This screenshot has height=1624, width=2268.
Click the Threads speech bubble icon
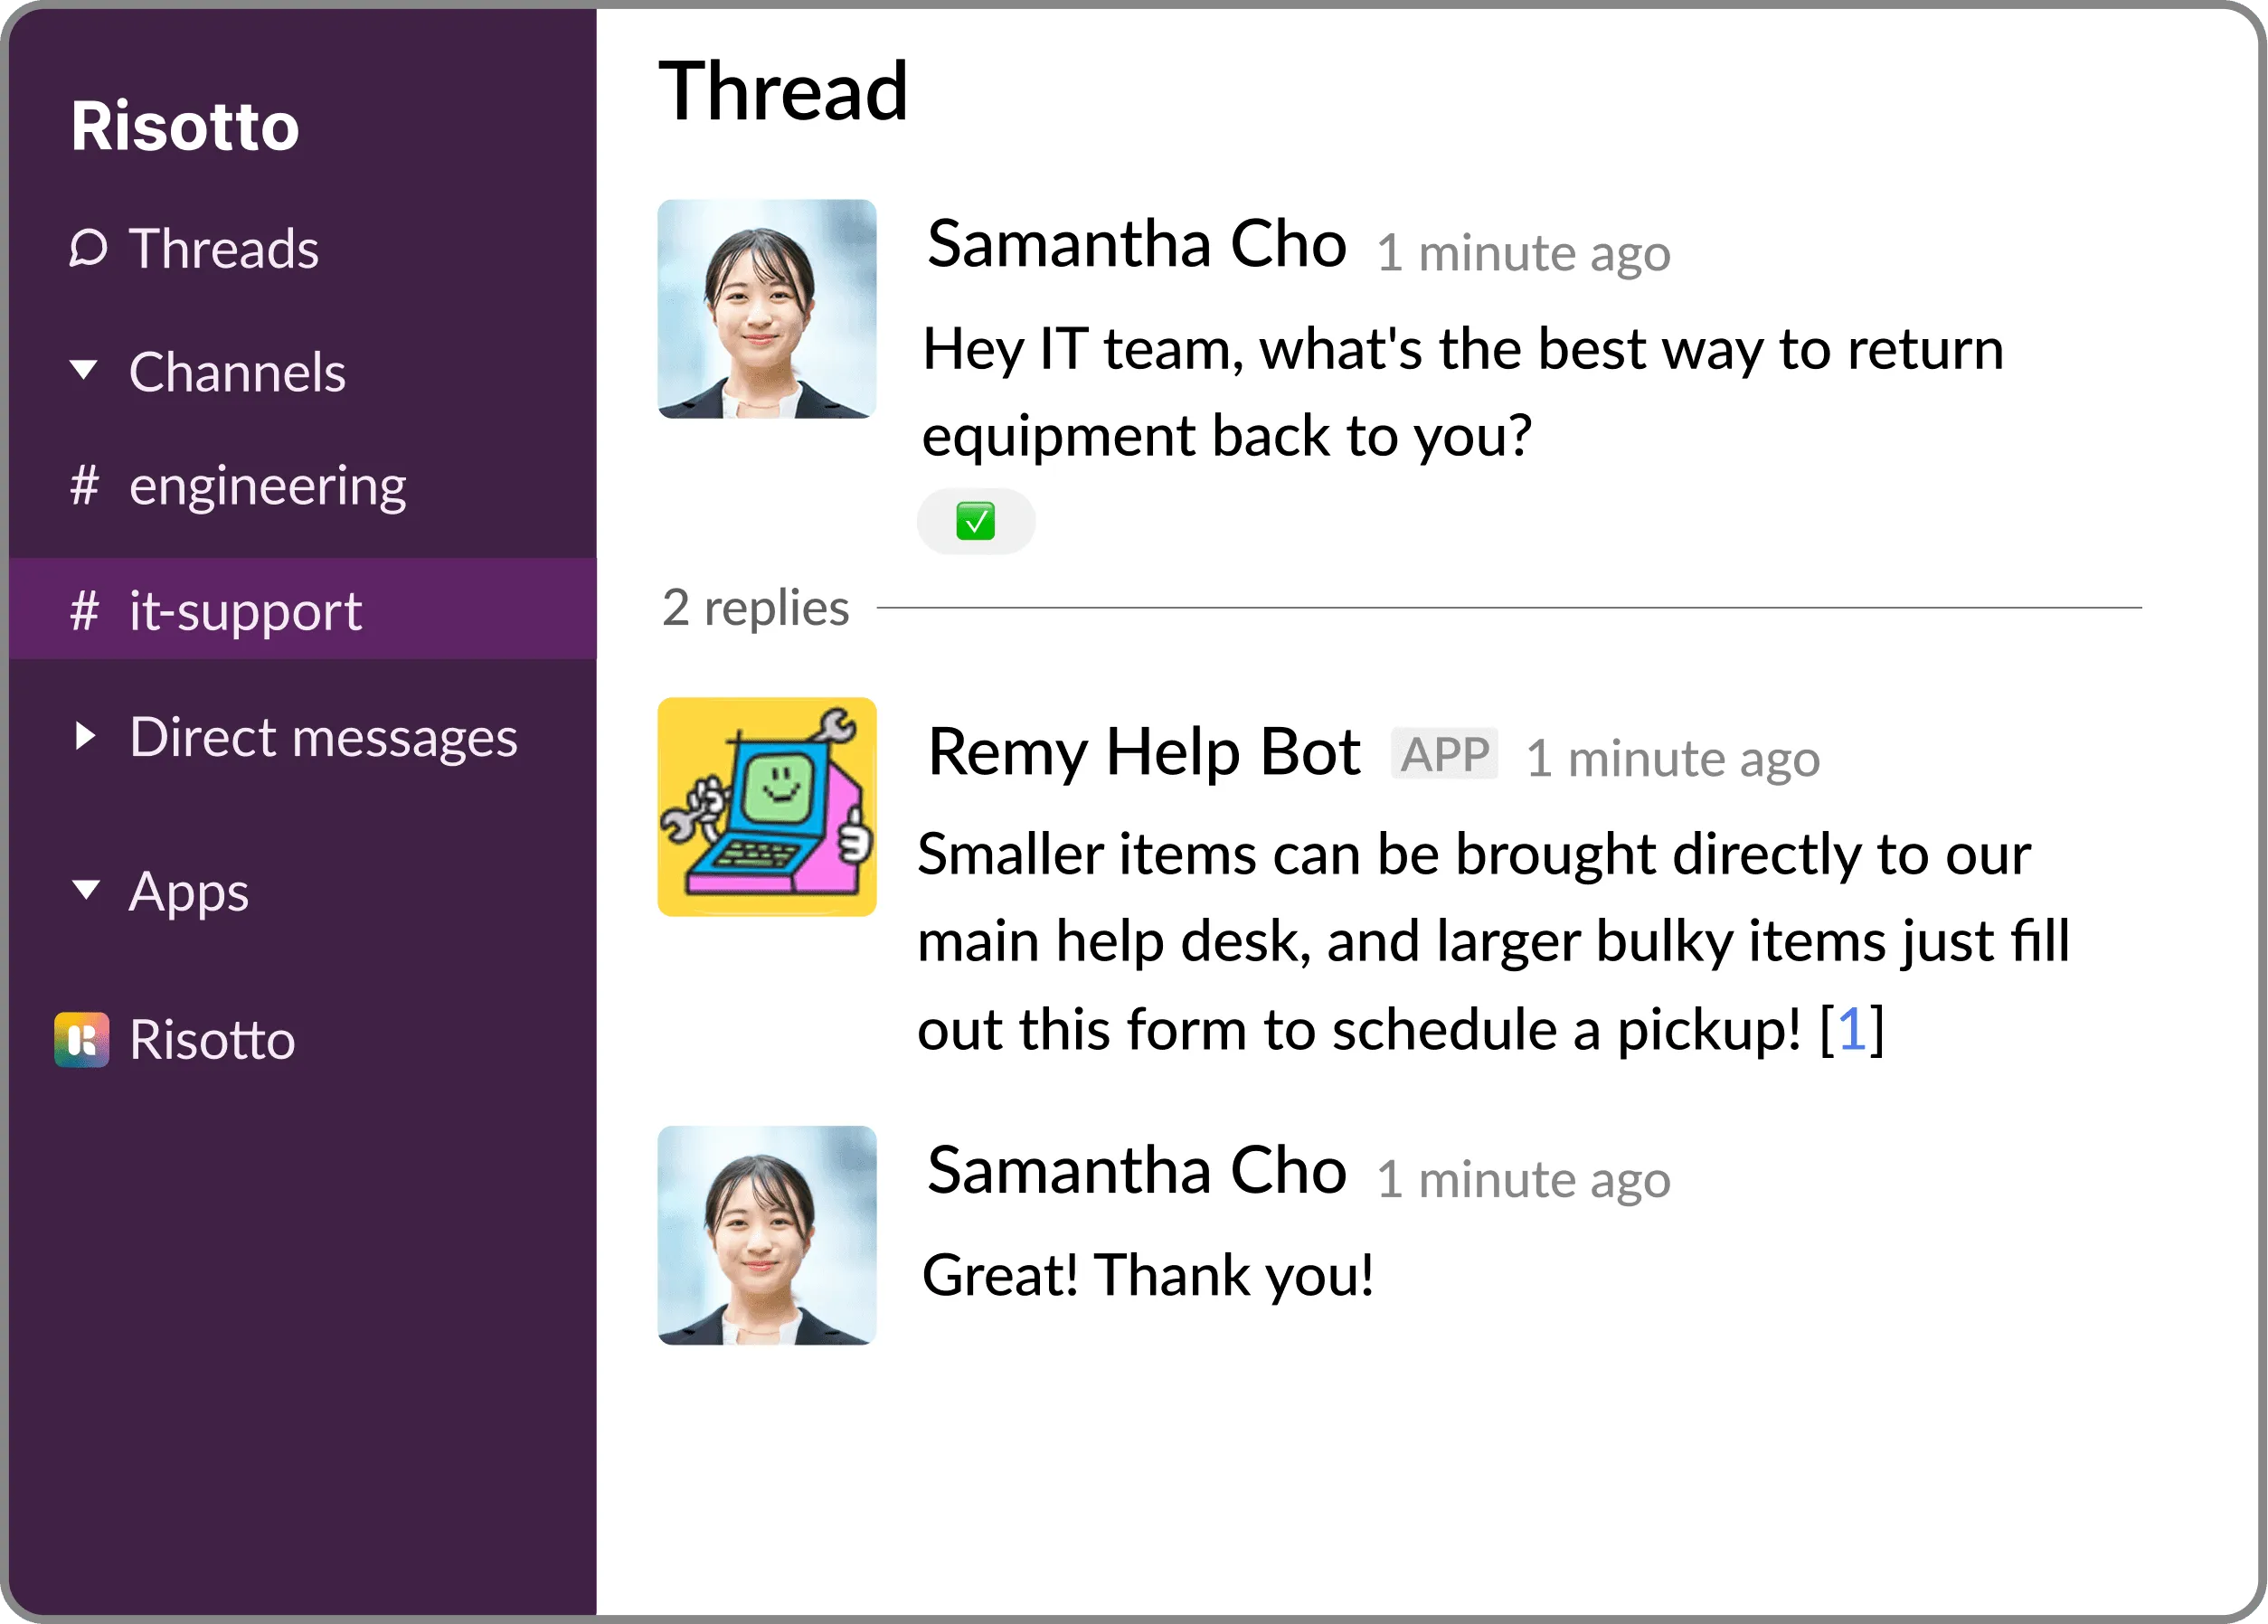[x=88, y=248]
